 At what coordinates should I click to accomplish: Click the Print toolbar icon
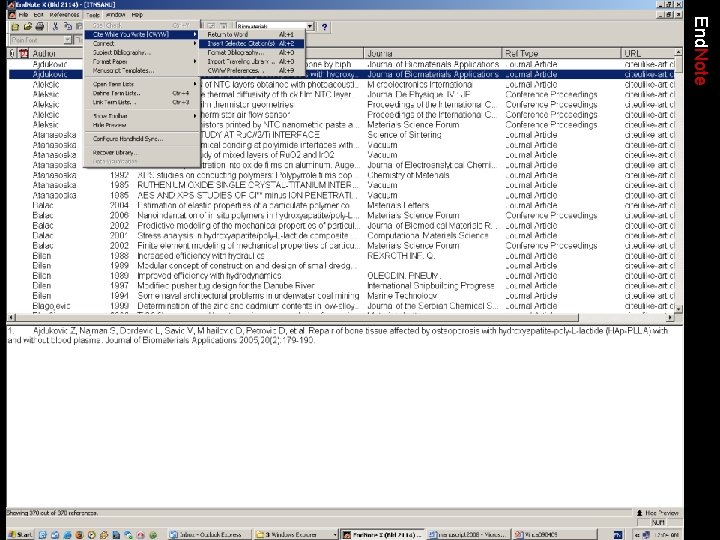40,27
